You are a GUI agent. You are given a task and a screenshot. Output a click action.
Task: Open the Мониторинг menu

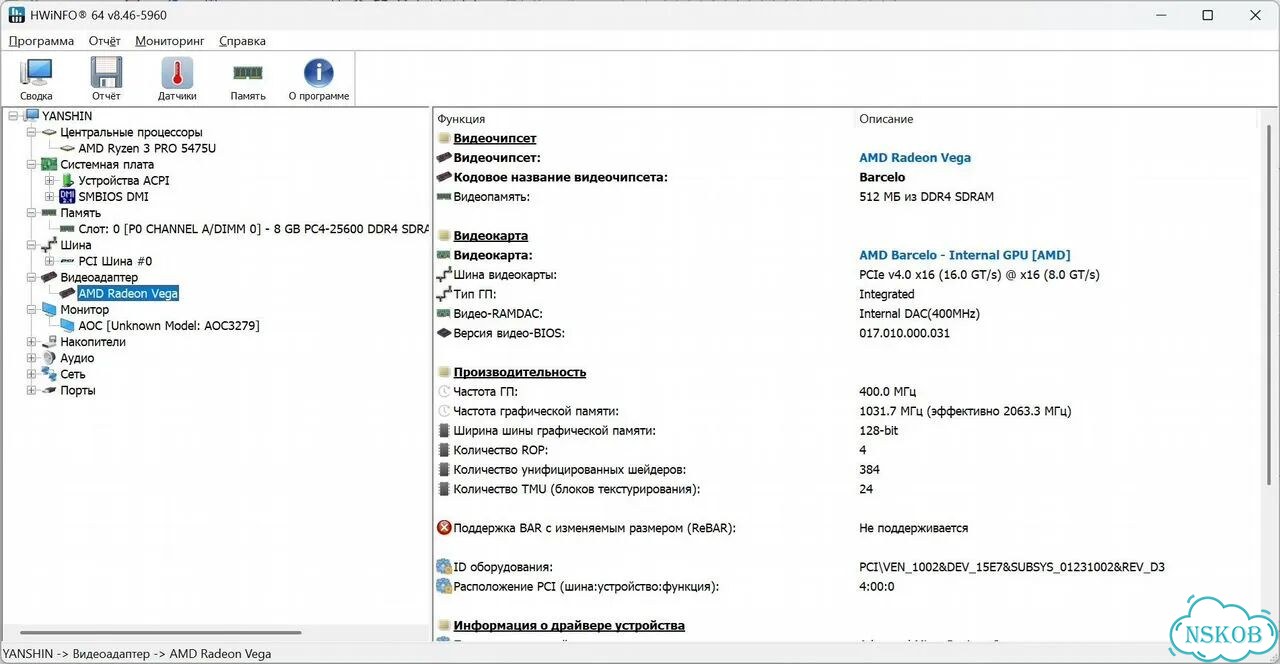[170, 41]
